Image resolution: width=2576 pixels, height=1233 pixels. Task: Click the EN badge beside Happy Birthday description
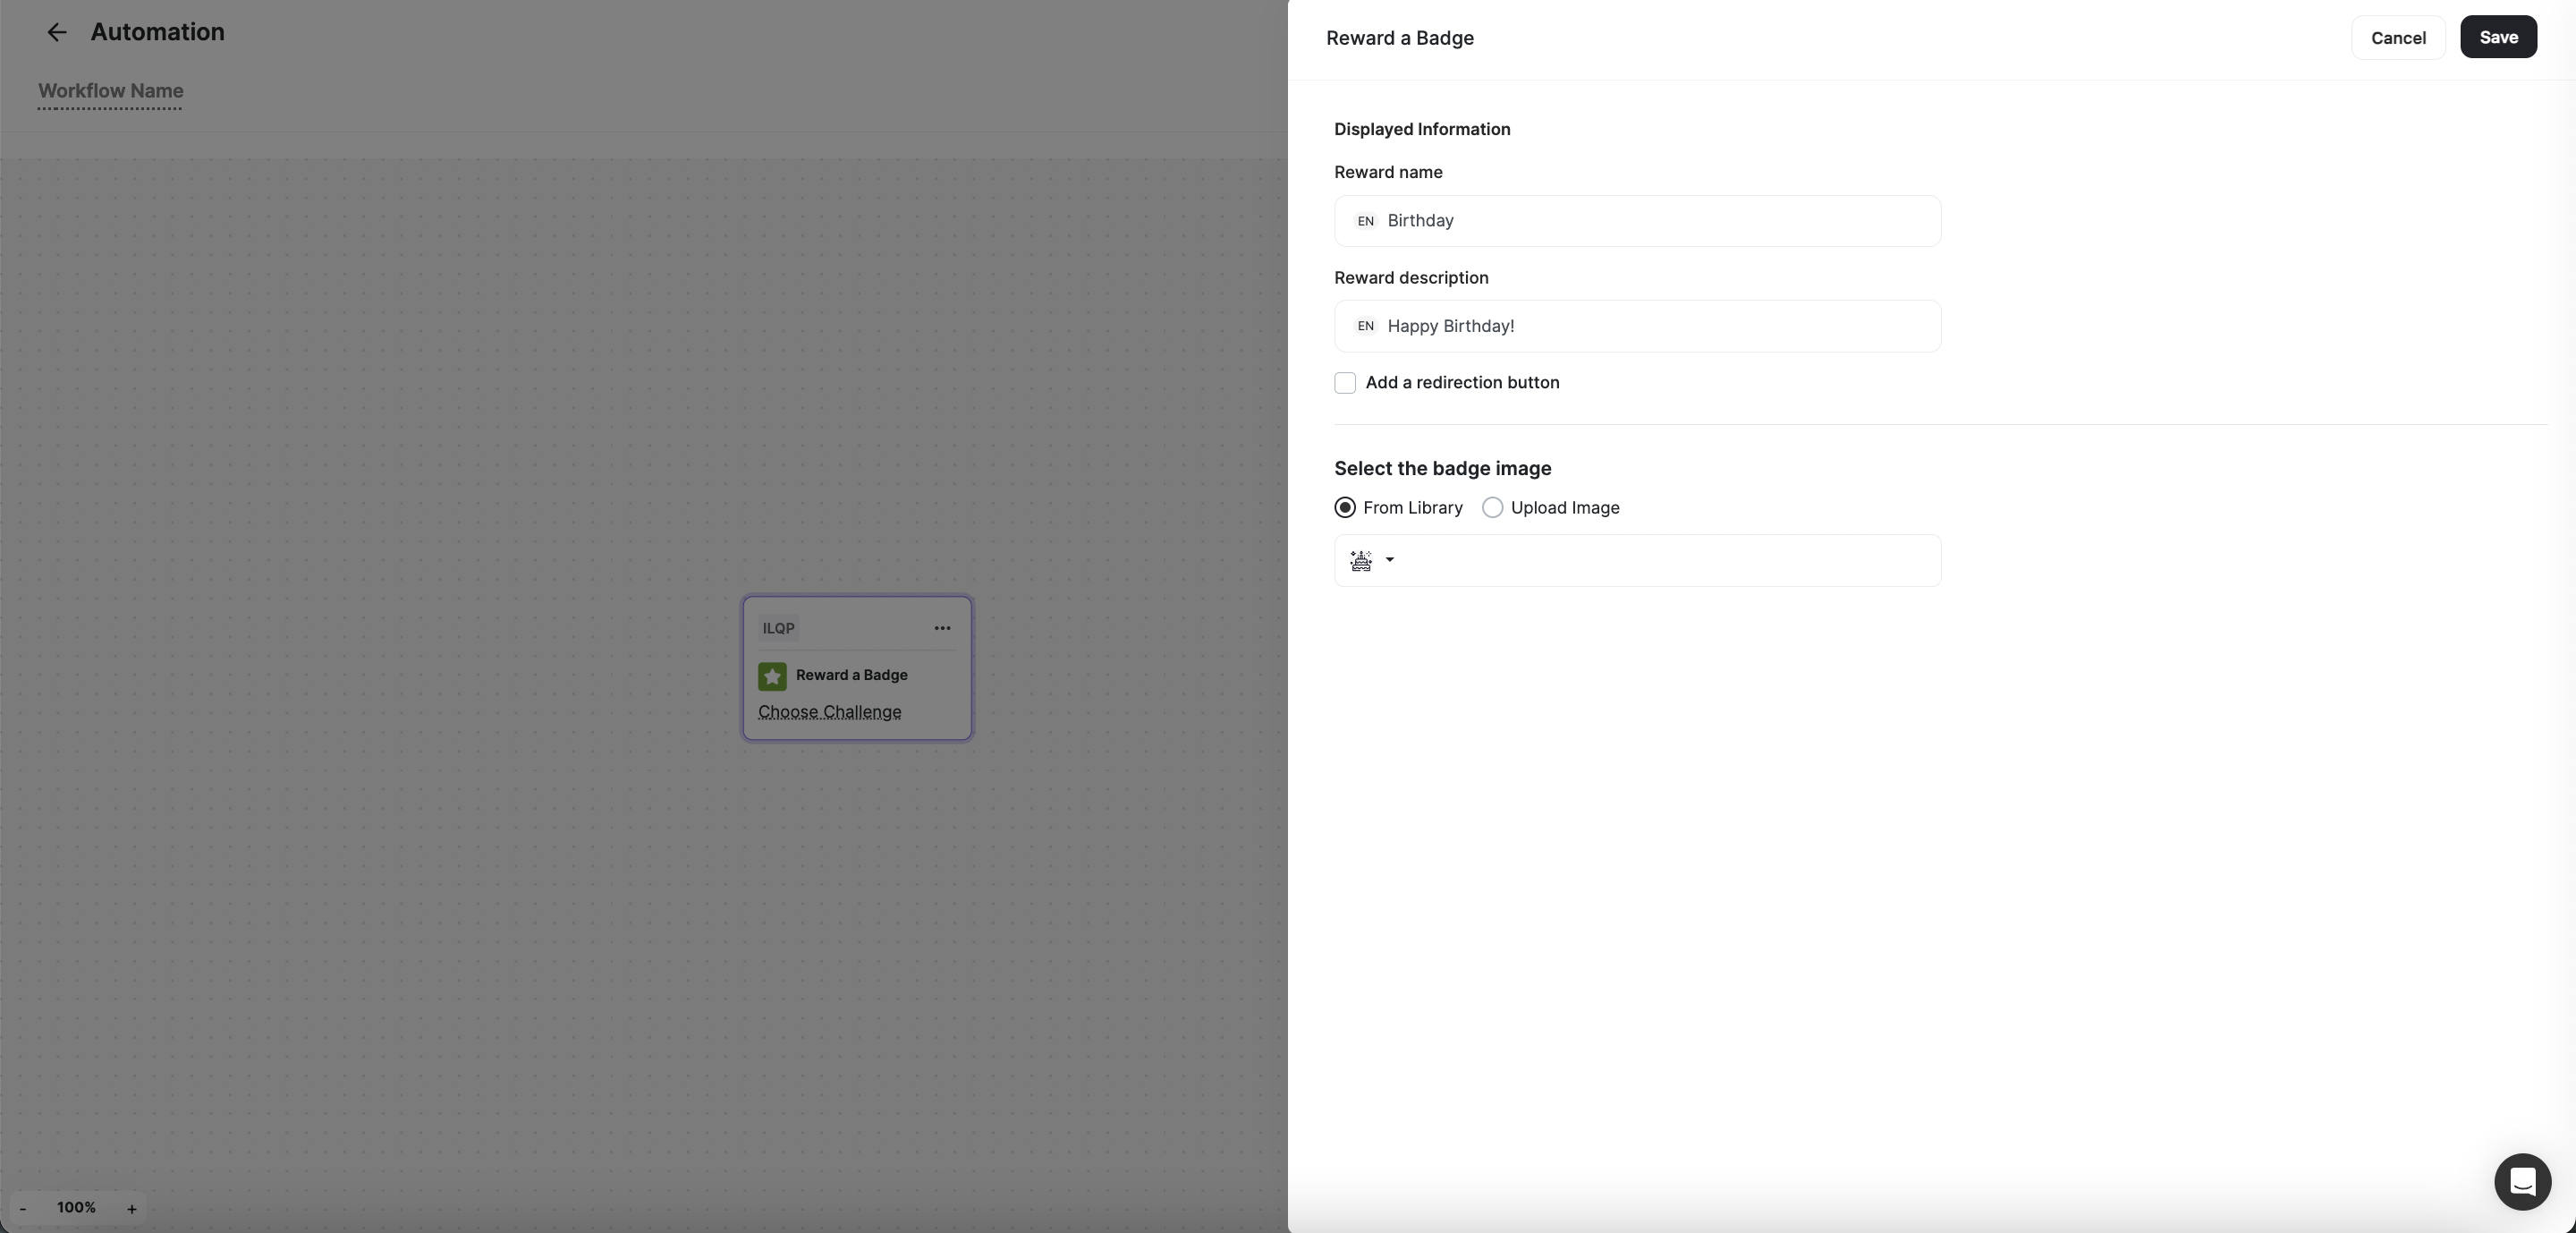[x=1366, y=326]
